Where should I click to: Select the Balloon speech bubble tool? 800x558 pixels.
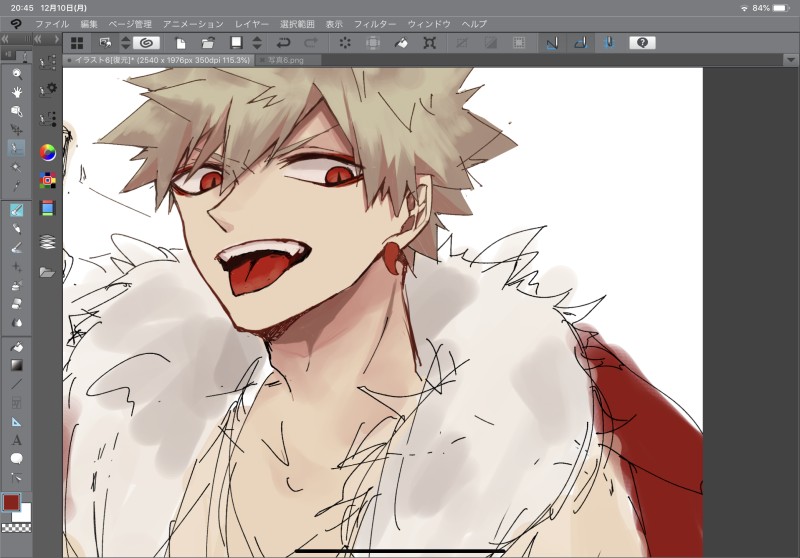coord(17,459)
